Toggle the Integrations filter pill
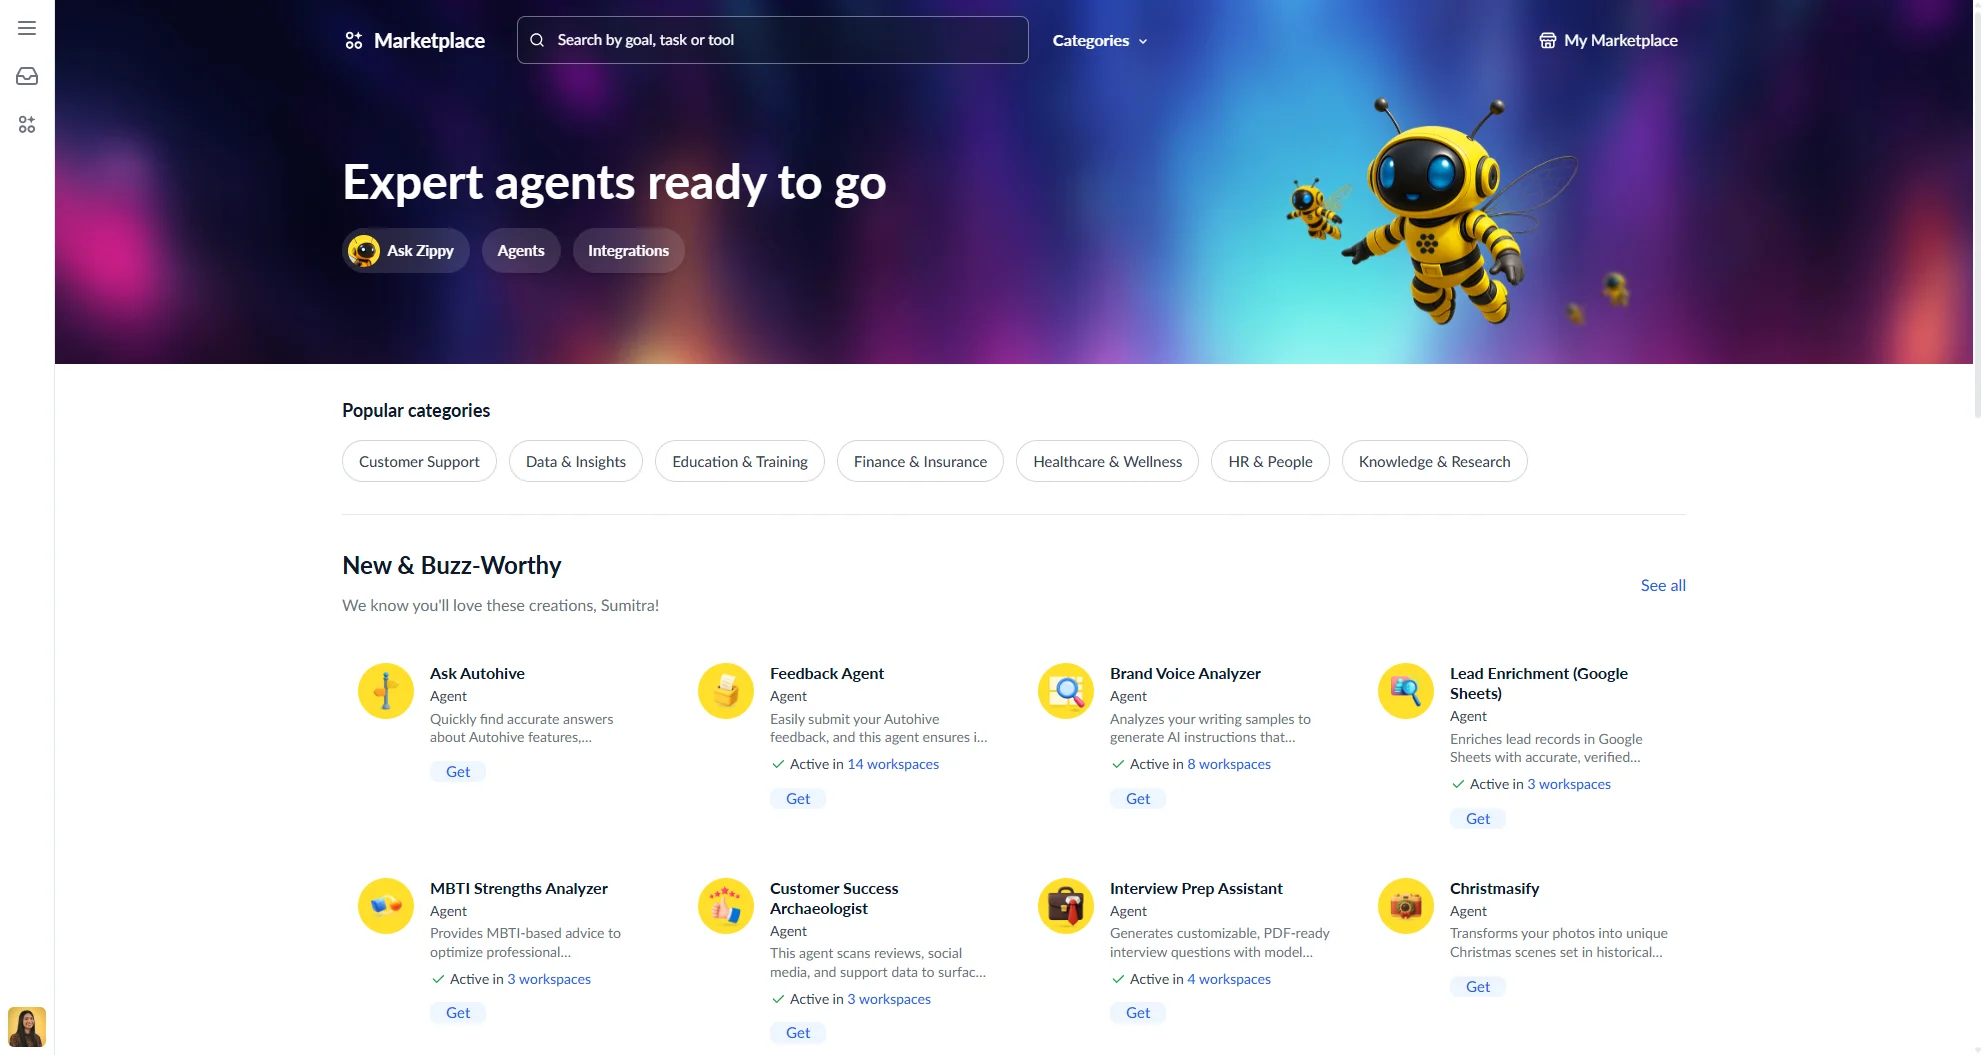1983x1055 pixels. coord(628,250)
